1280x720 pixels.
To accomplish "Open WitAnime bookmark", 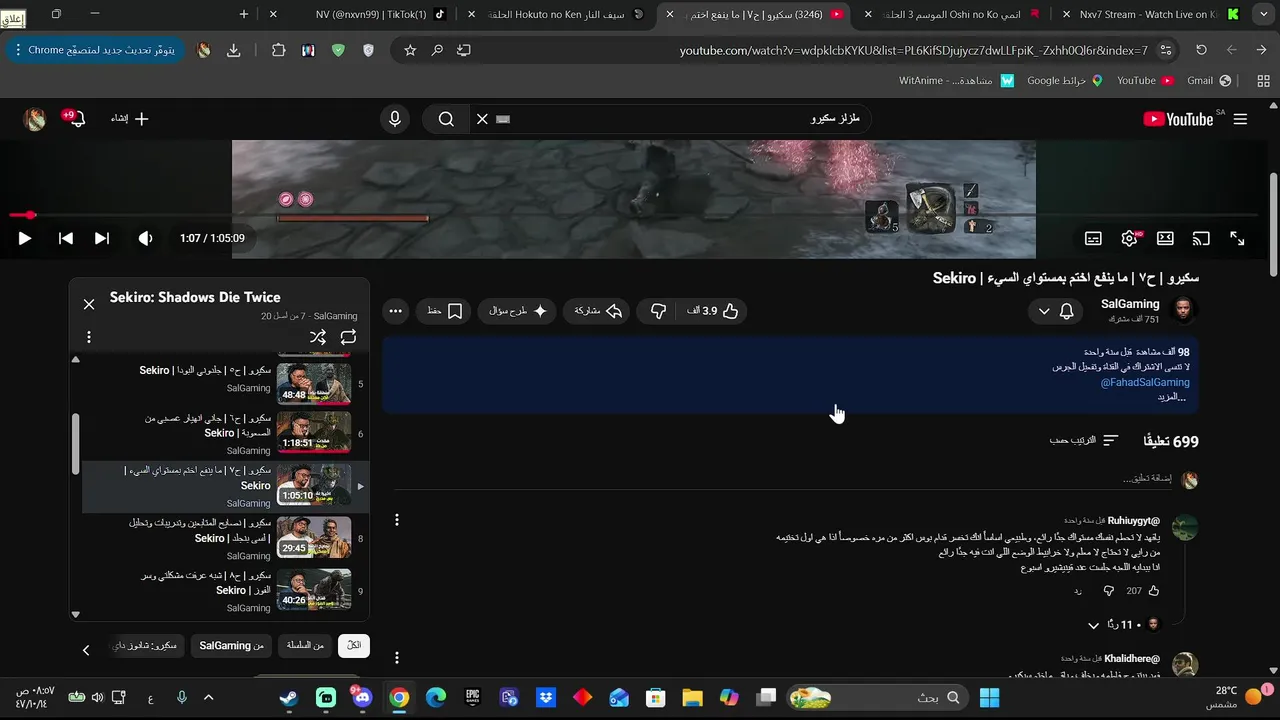I will click(956, 80).
